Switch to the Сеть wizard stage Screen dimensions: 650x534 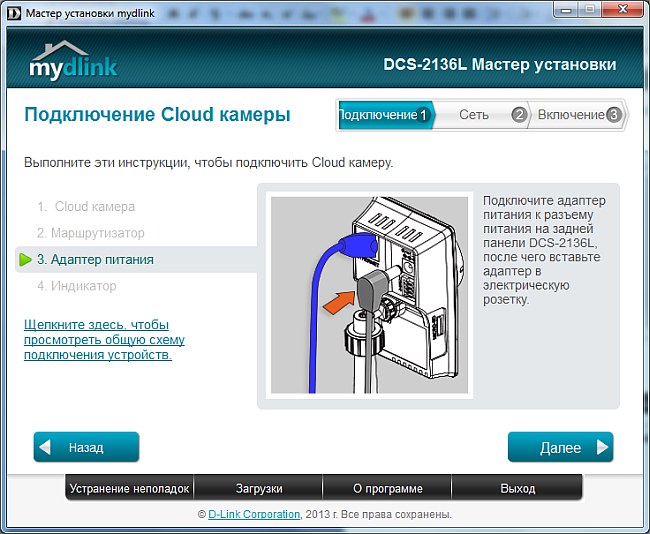[474, 115]
